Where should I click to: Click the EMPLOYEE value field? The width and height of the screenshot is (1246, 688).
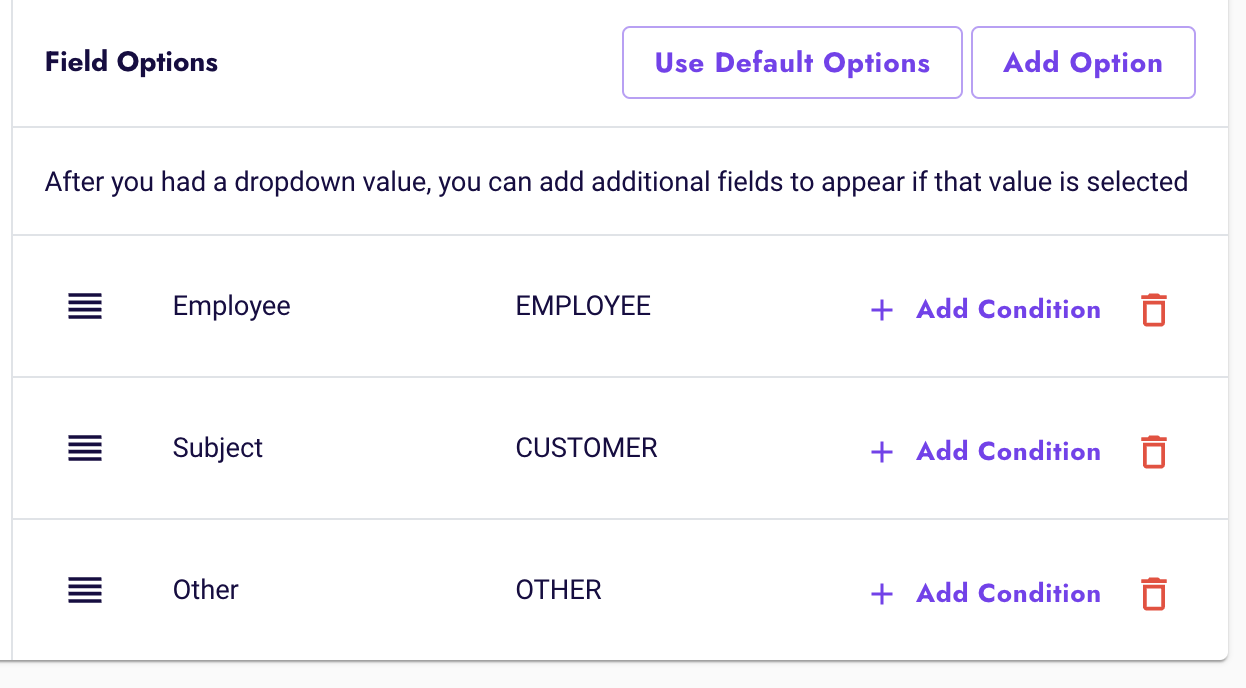click(x=583, y=306)
